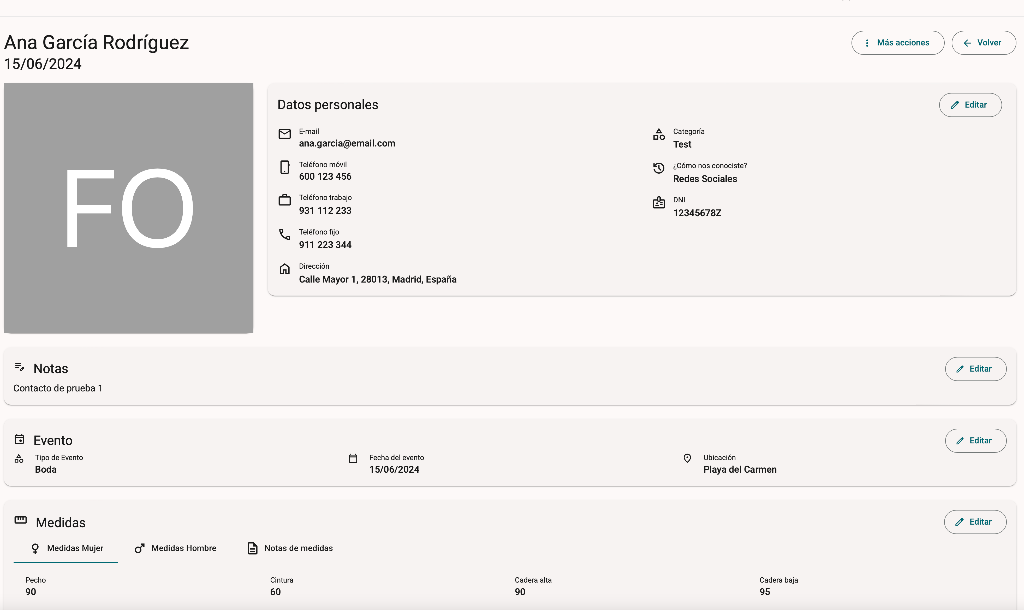Click the Ubicación map pin icon

tap(687, 458)
